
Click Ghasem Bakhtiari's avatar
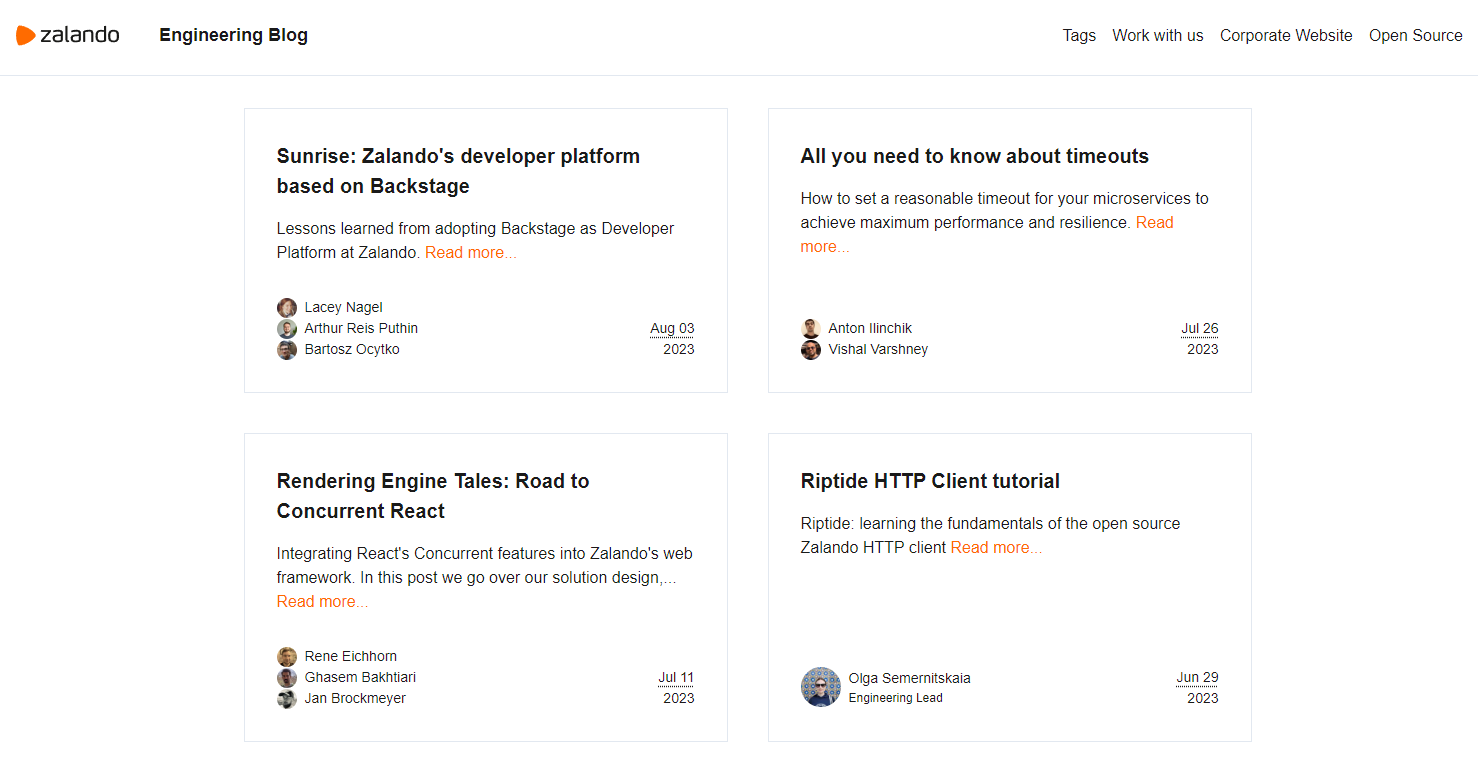click(x=287, y=678)
